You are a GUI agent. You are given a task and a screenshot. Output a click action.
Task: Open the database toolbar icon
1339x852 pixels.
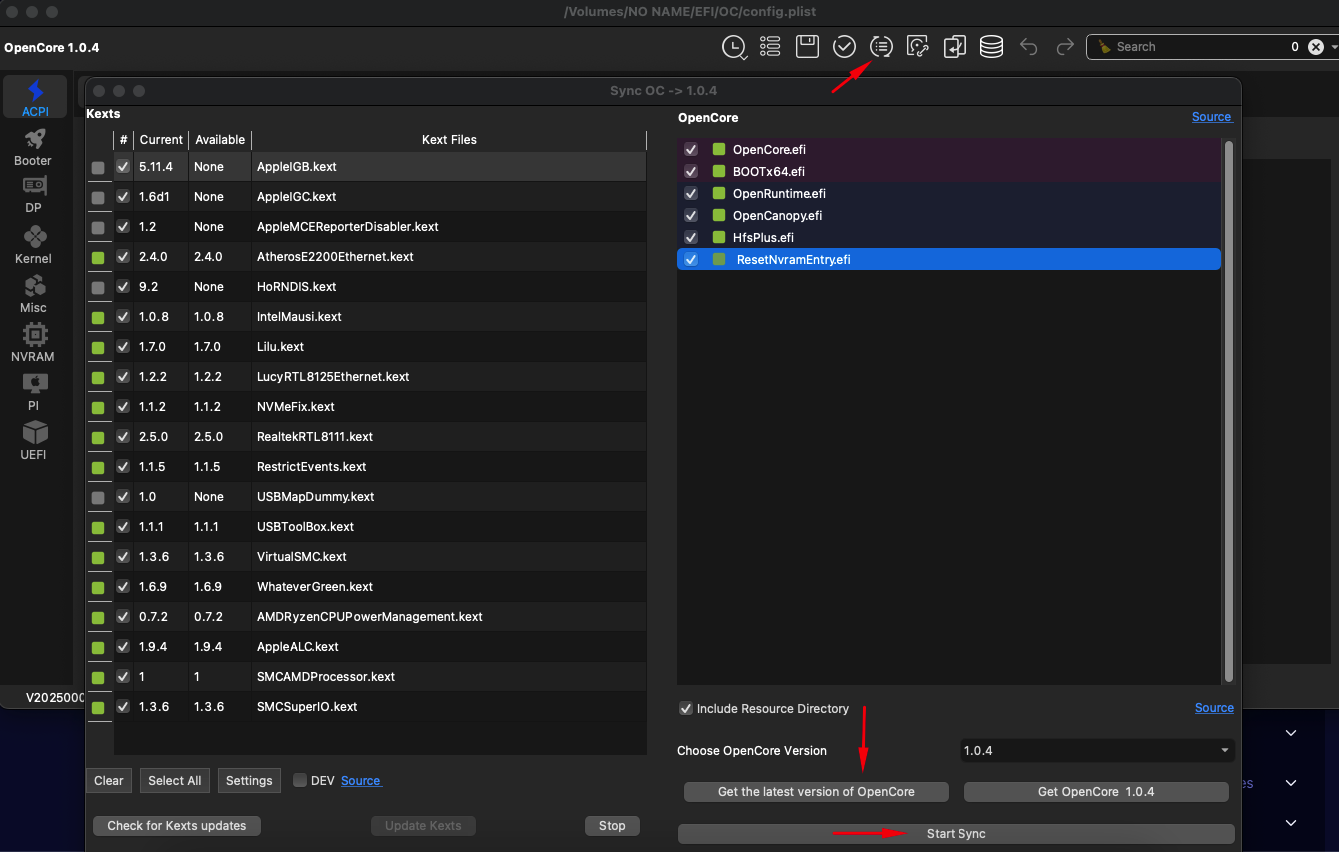[991, 47]
